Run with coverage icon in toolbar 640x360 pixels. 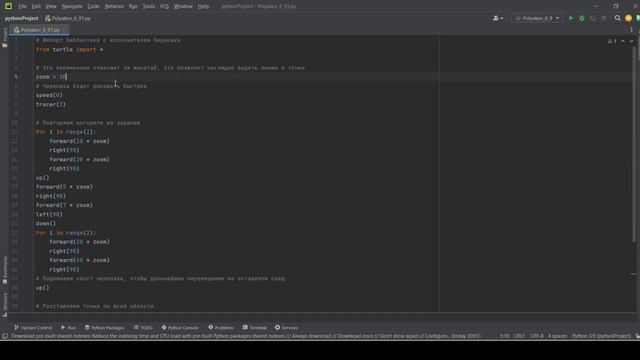click(593, 18)
